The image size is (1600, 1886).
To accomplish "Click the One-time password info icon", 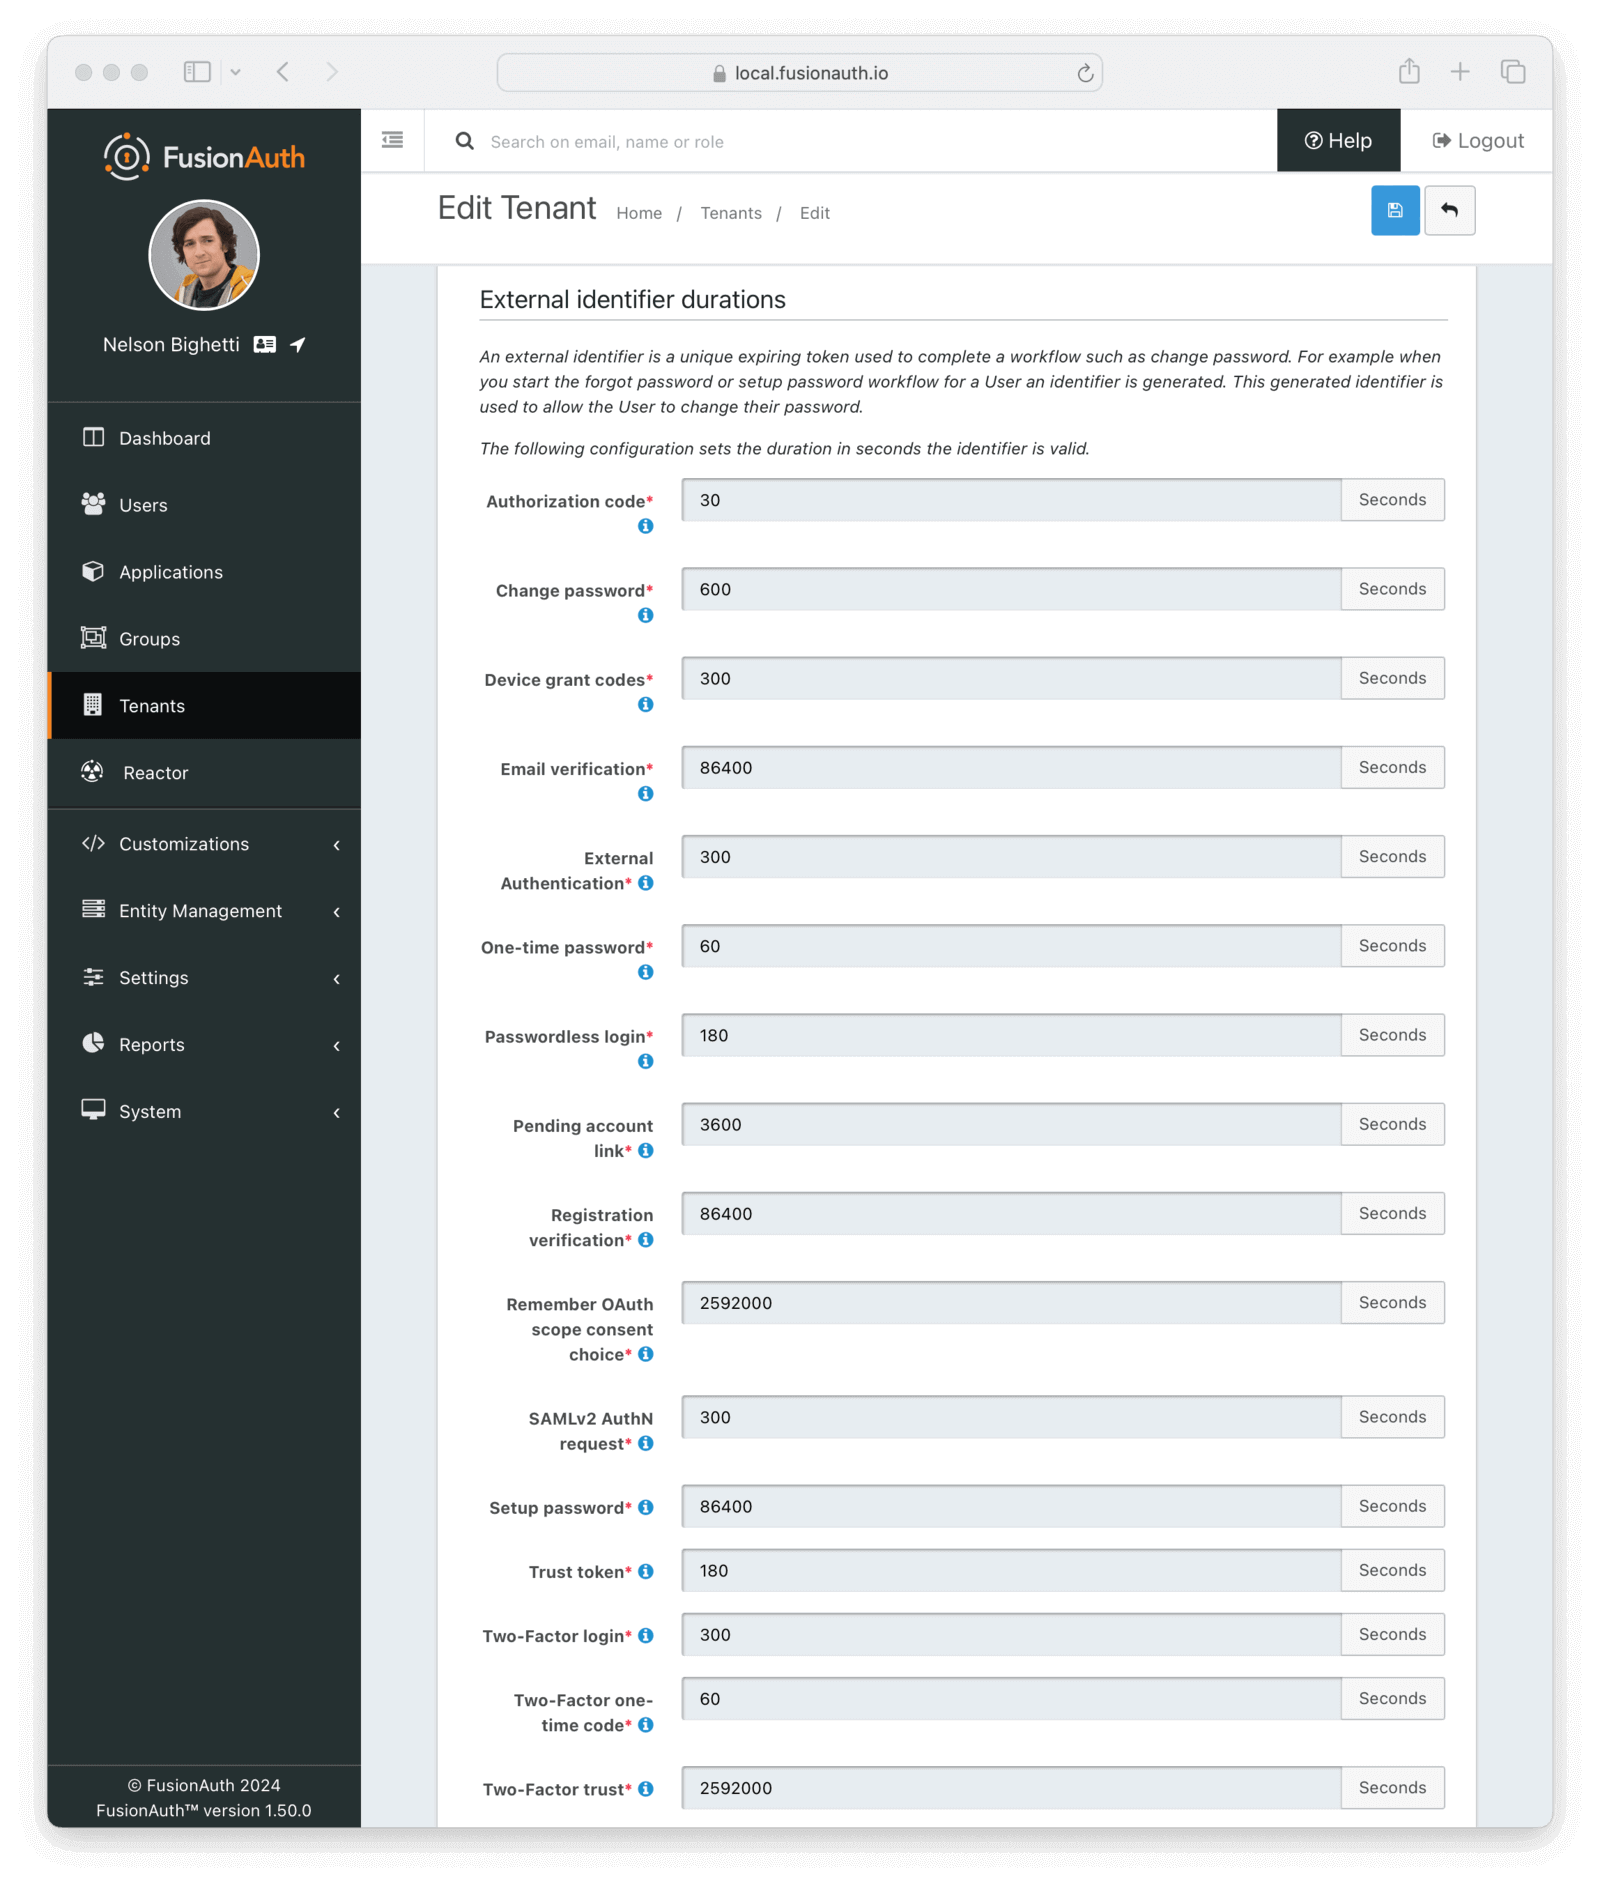I will (x=646, y=971).
